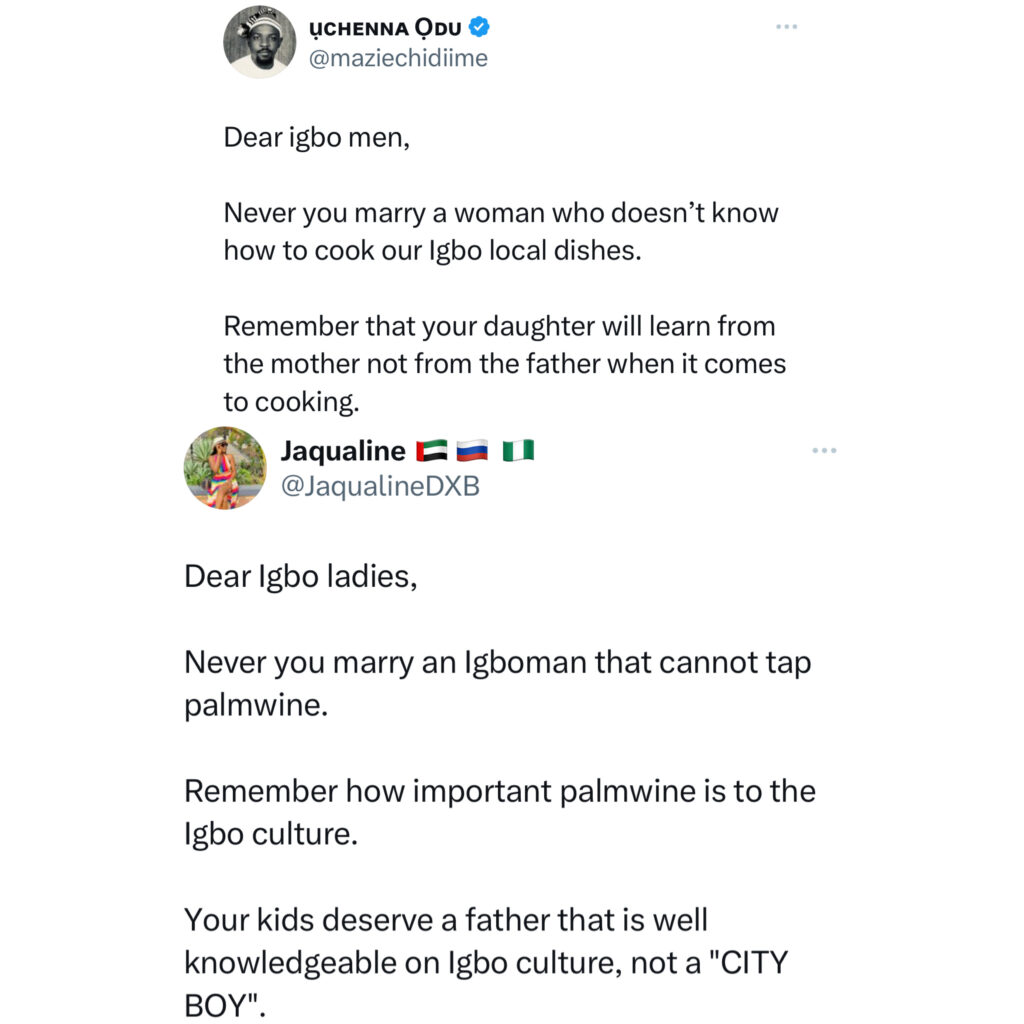Viewport: 1024px width, 1024px height.
Task: Click the @maziechidiime handle
Action: (x=400, y=58)
